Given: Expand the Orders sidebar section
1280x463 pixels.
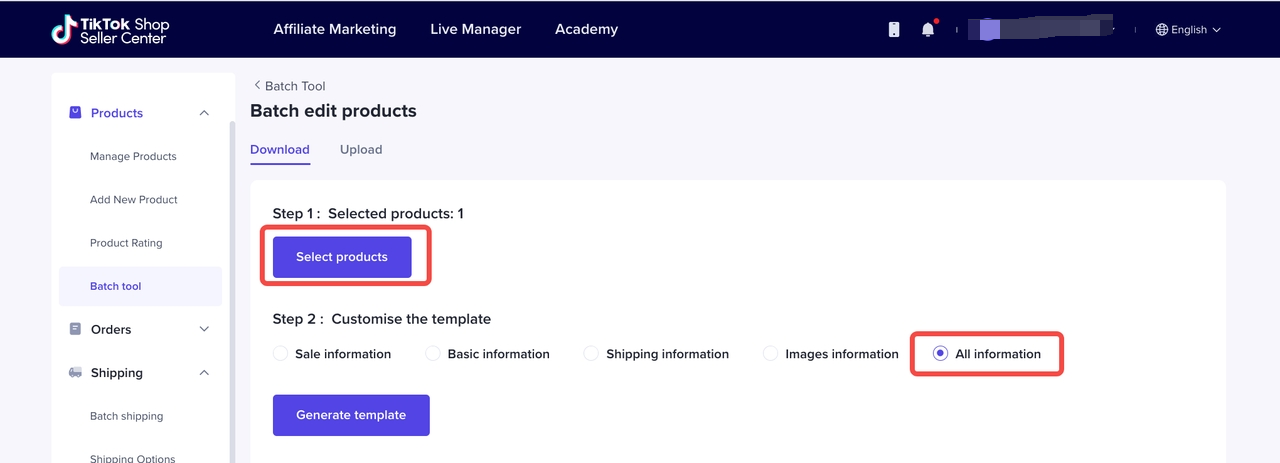Looking at the screenshot, I should pos(204,329).
